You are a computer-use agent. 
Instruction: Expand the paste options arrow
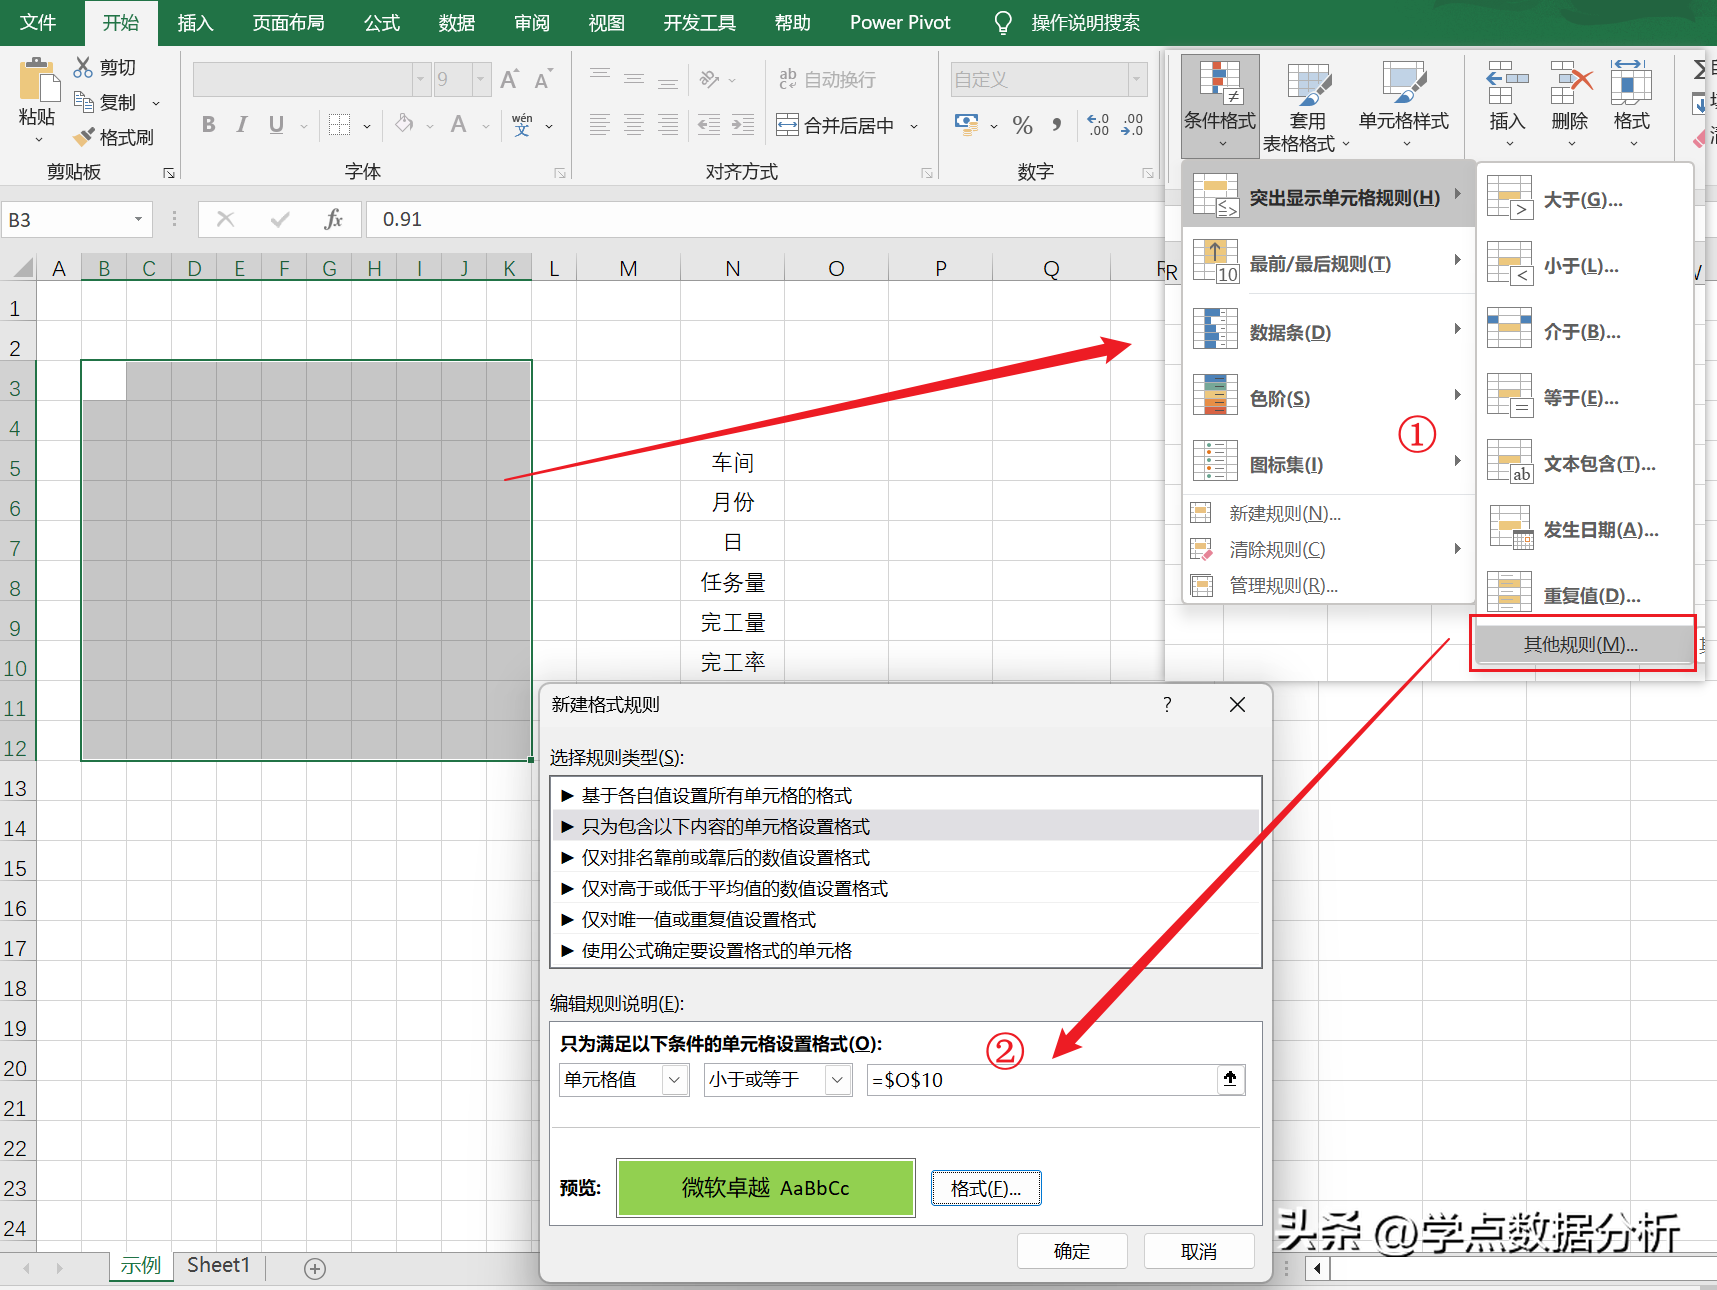(x=38, y=141)
